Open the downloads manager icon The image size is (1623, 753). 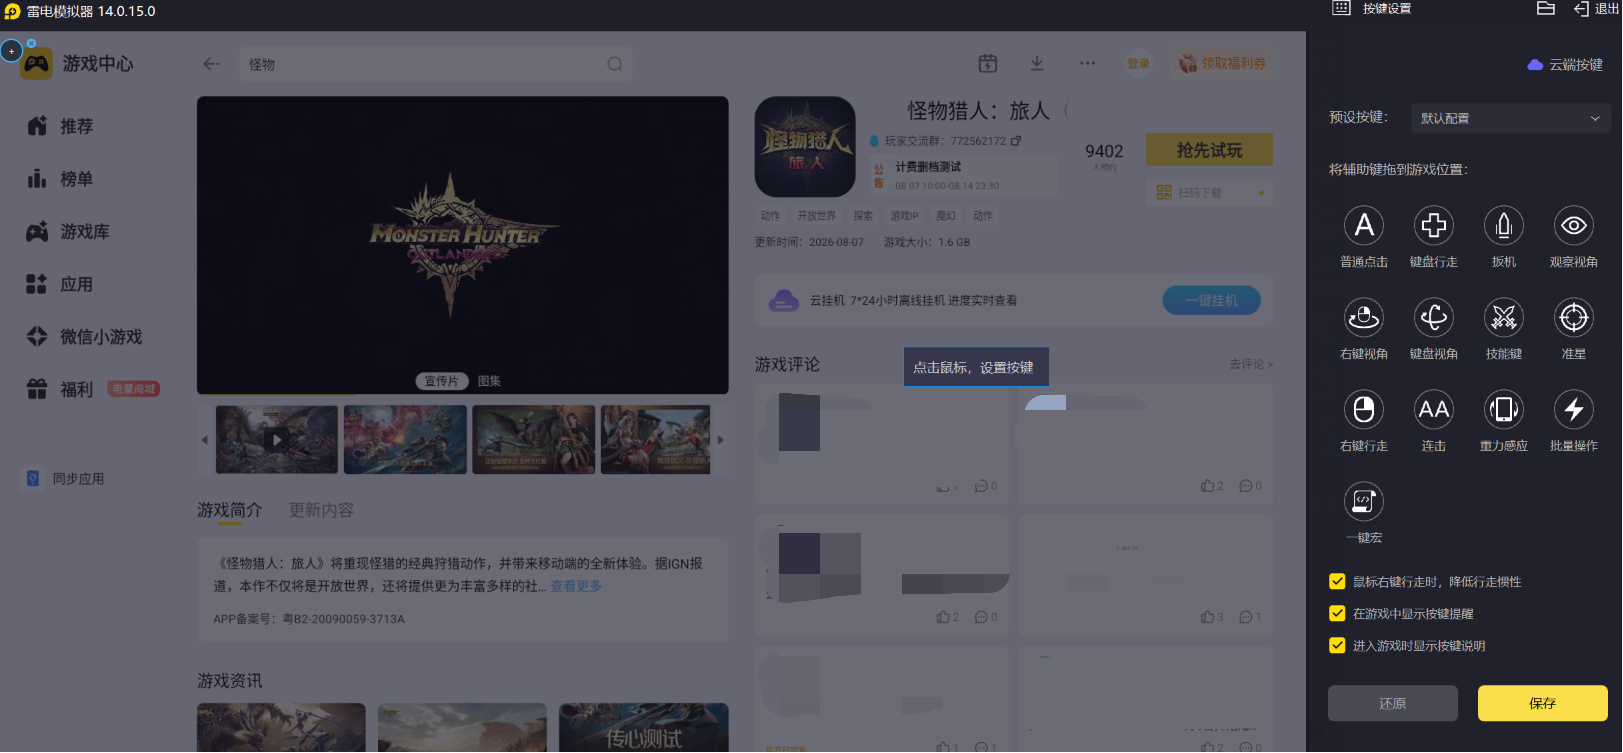click(x=1037, y=64)
